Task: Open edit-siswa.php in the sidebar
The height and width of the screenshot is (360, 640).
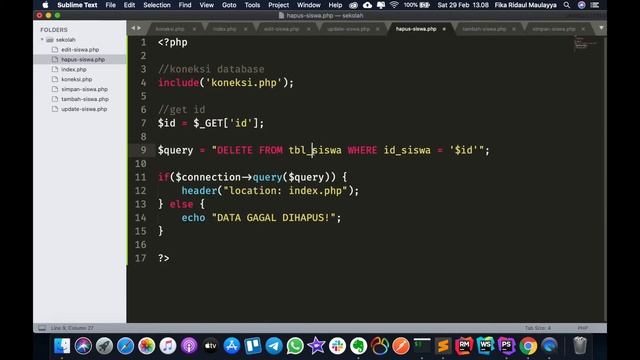Action: (x=80, y=49)
